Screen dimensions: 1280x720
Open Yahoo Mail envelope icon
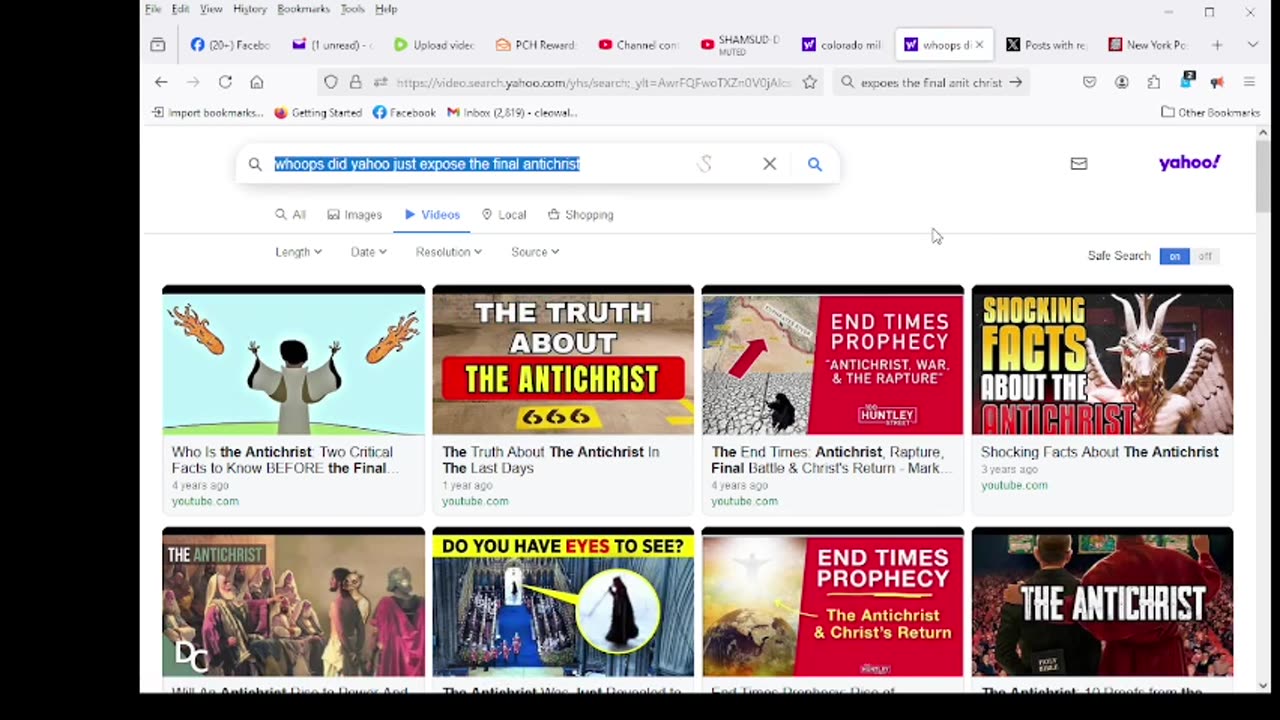pos(1078,163)
